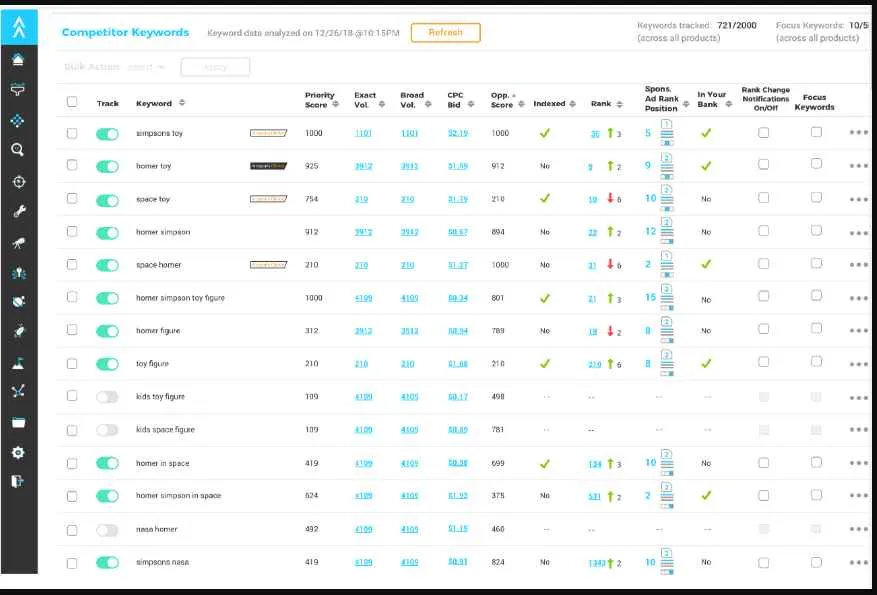Click Rank Change Notifications cell for simpsons toy
This screenshot has height=595, width=877.
tap(763, 133)
